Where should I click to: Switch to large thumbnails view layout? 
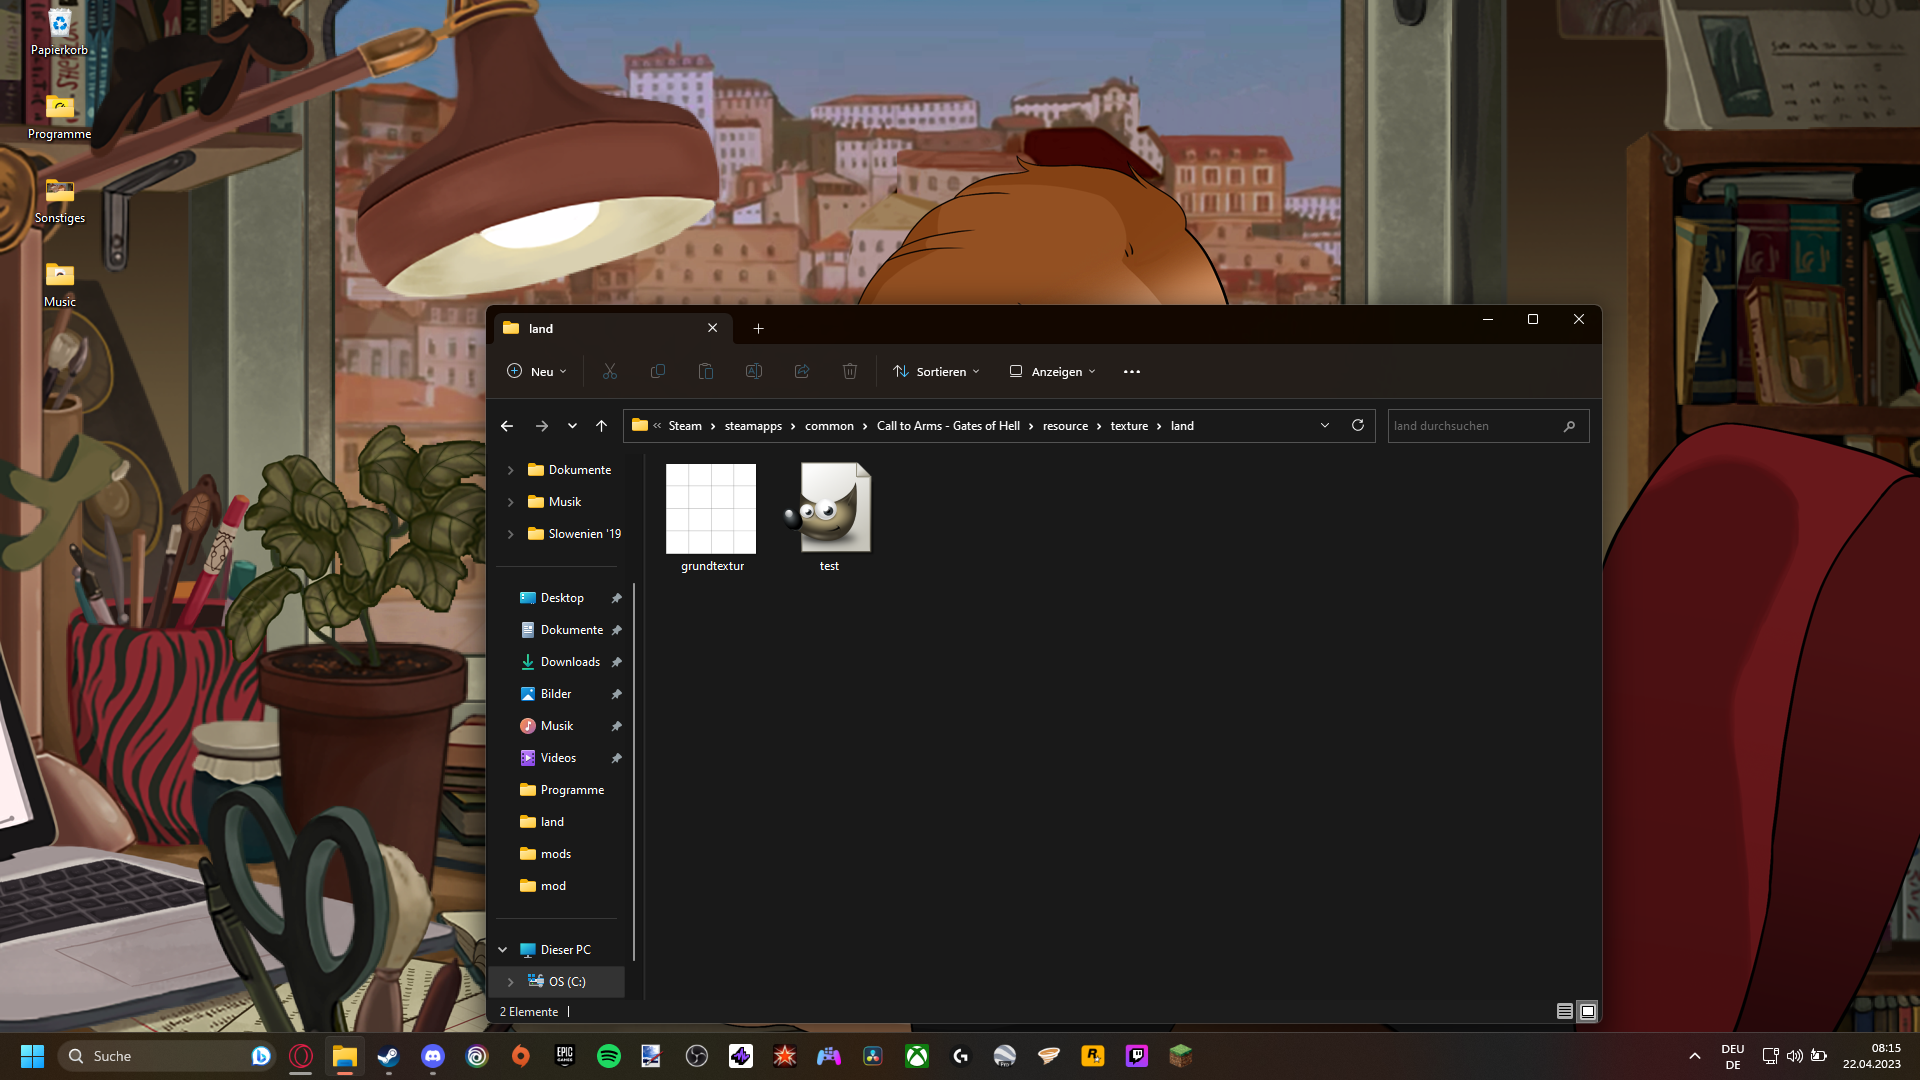pos(1587,1011)
